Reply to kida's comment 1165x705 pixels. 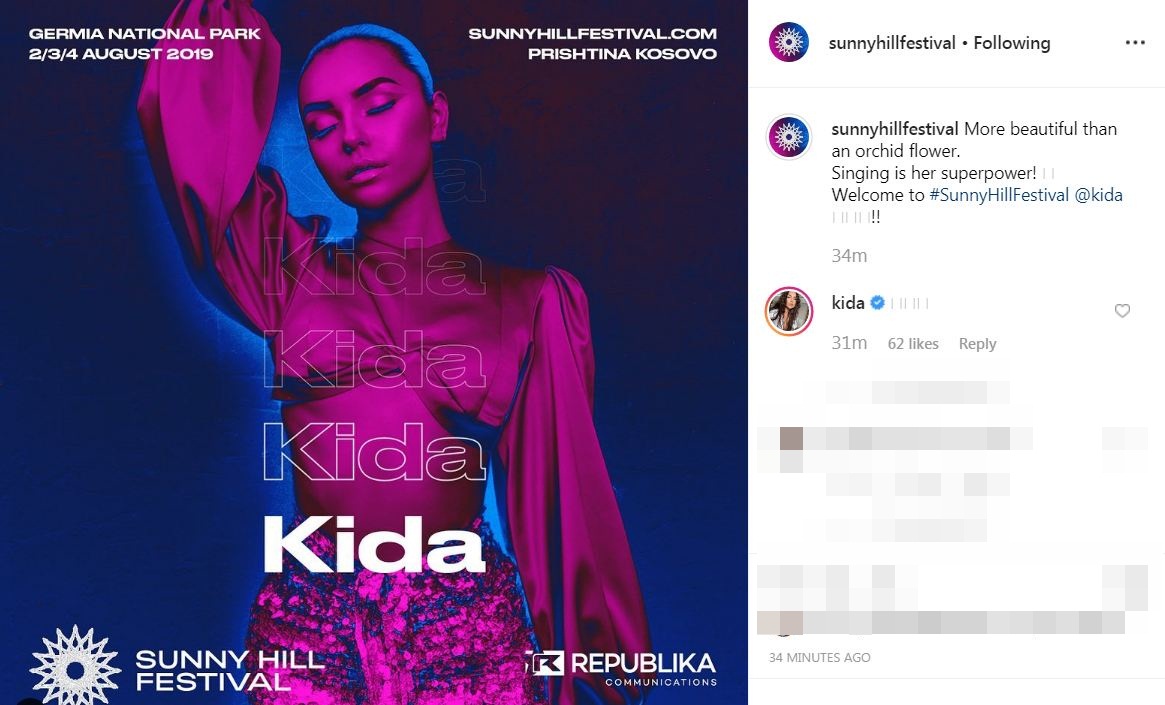977,344
